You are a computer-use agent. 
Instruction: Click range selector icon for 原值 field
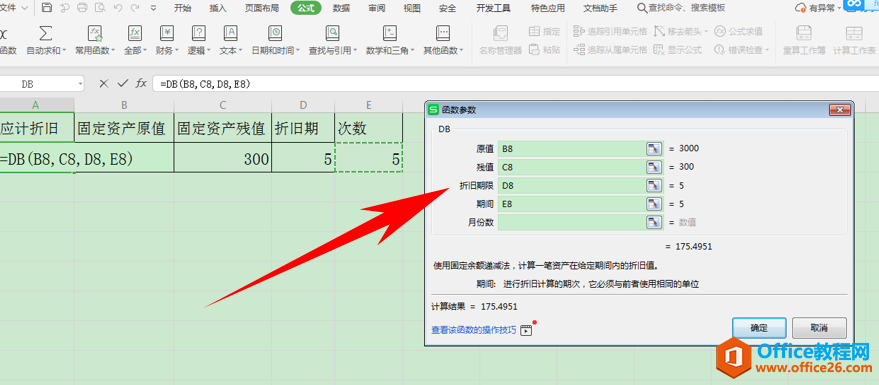coord(654,149)
